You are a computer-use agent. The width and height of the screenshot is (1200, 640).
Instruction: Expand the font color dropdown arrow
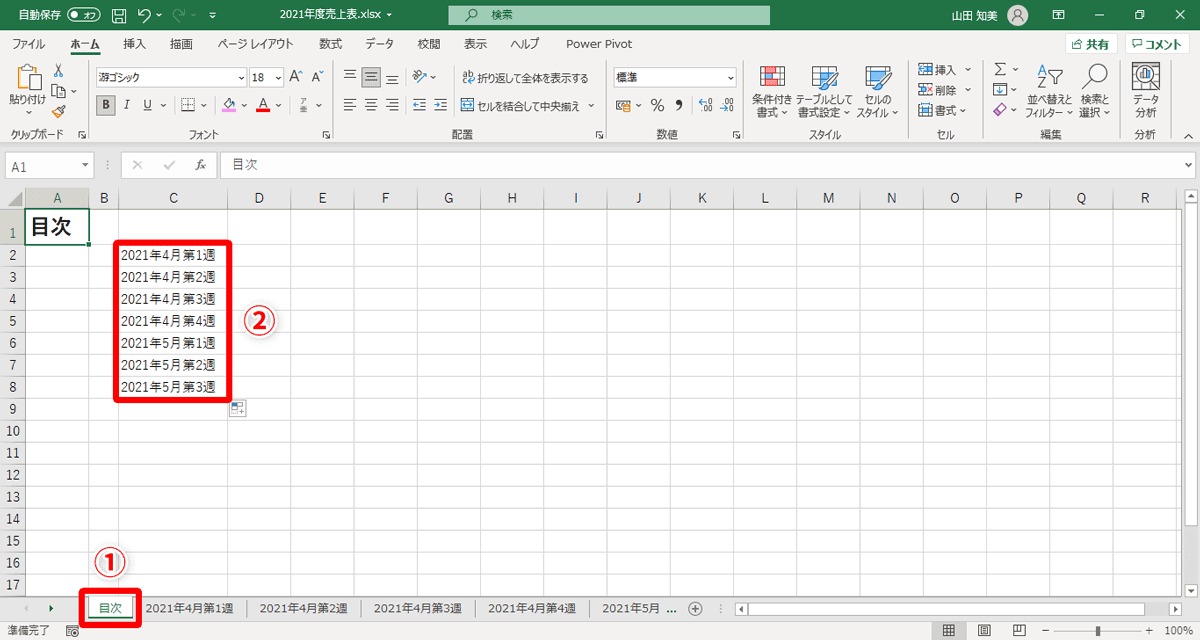280,105
